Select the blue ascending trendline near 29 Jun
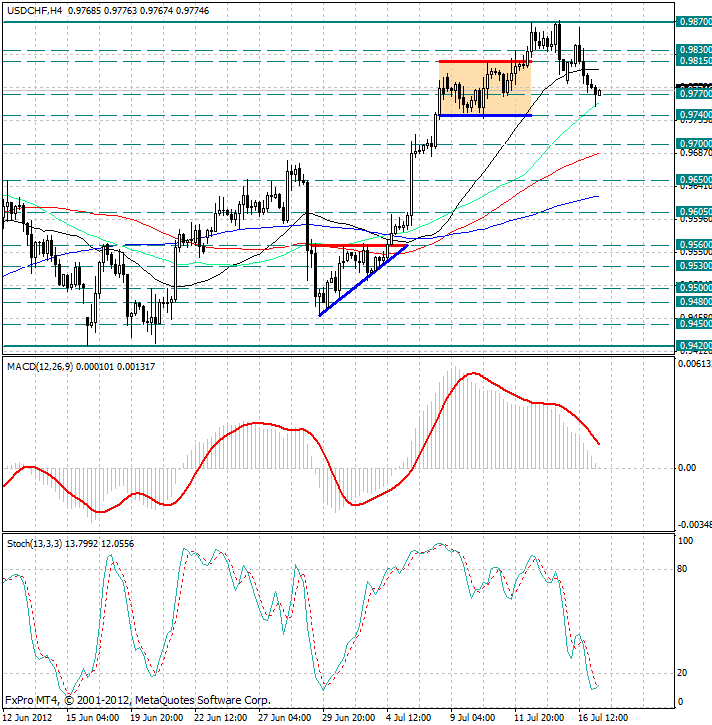This screenshot has height=725, width=712. click(x=363, y=280)
